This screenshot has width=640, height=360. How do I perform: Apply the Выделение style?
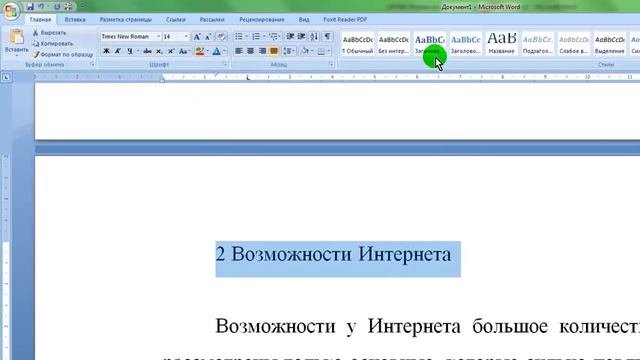pyautogui.click(x=609, y=44)
